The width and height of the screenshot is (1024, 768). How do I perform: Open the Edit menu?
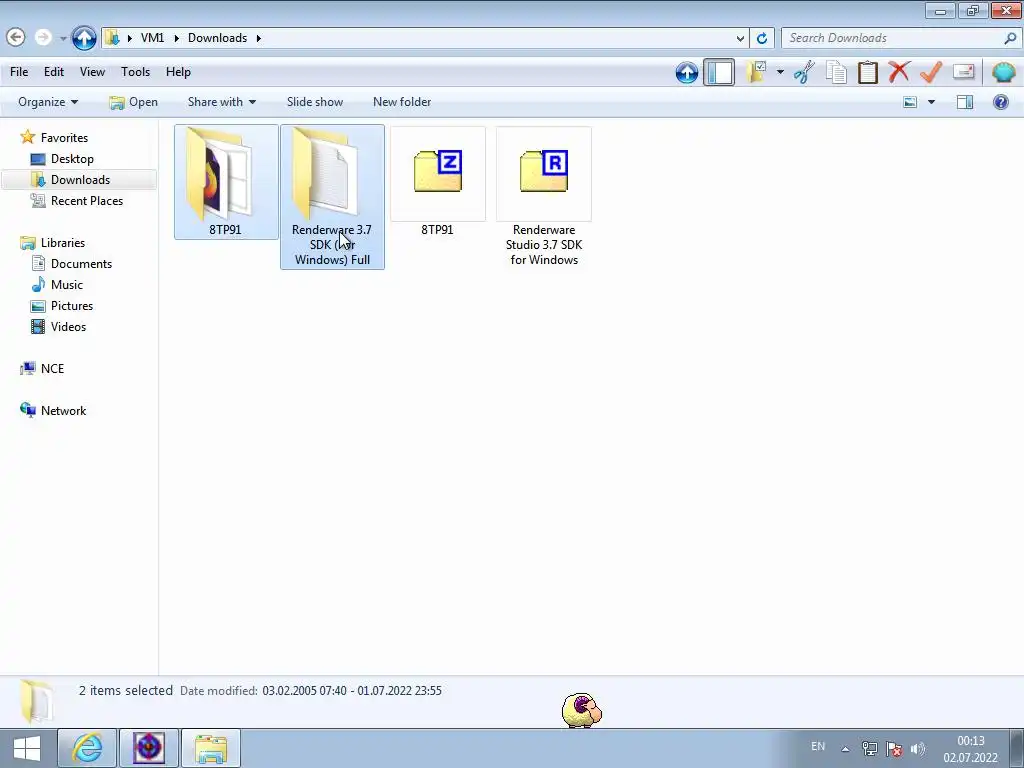click(54, 72)
